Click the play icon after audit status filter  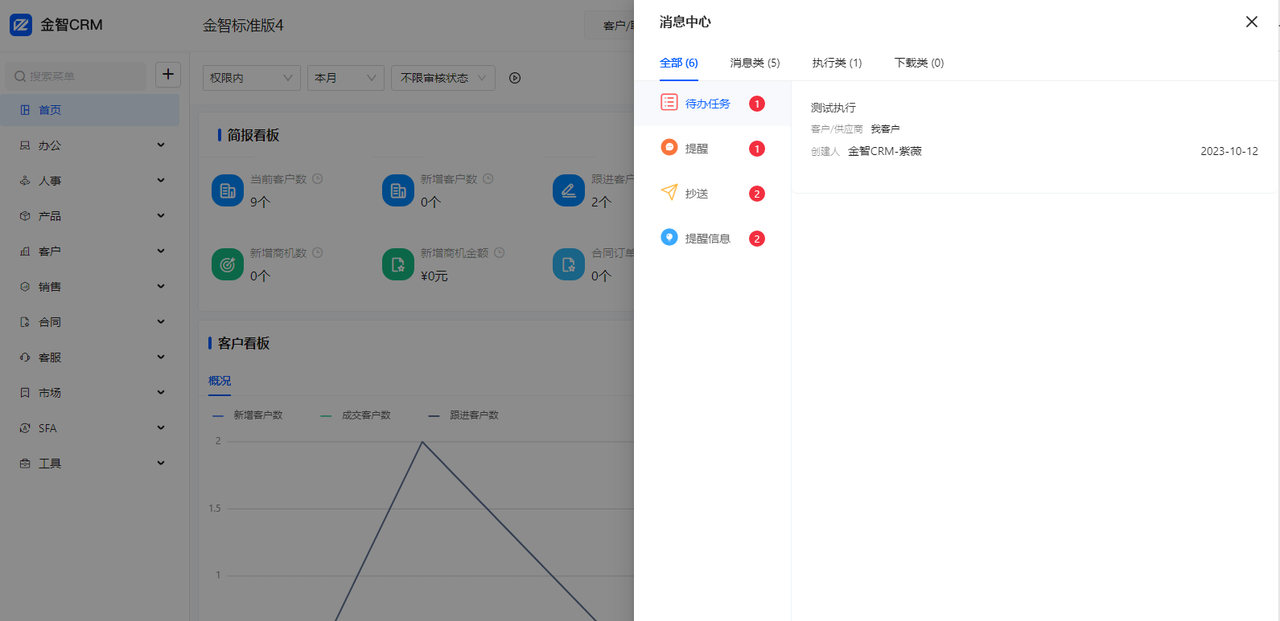coord(515,78)
